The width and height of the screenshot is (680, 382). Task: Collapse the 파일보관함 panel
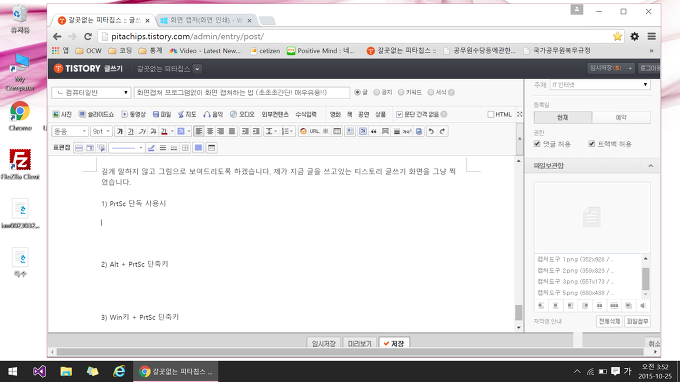[x=651, y=166]
